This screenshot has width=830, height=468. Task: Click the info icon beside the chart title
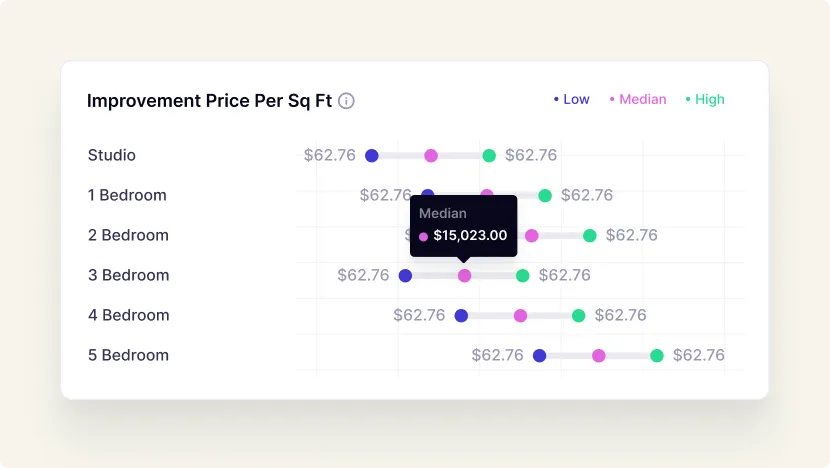tap(346, 101)
